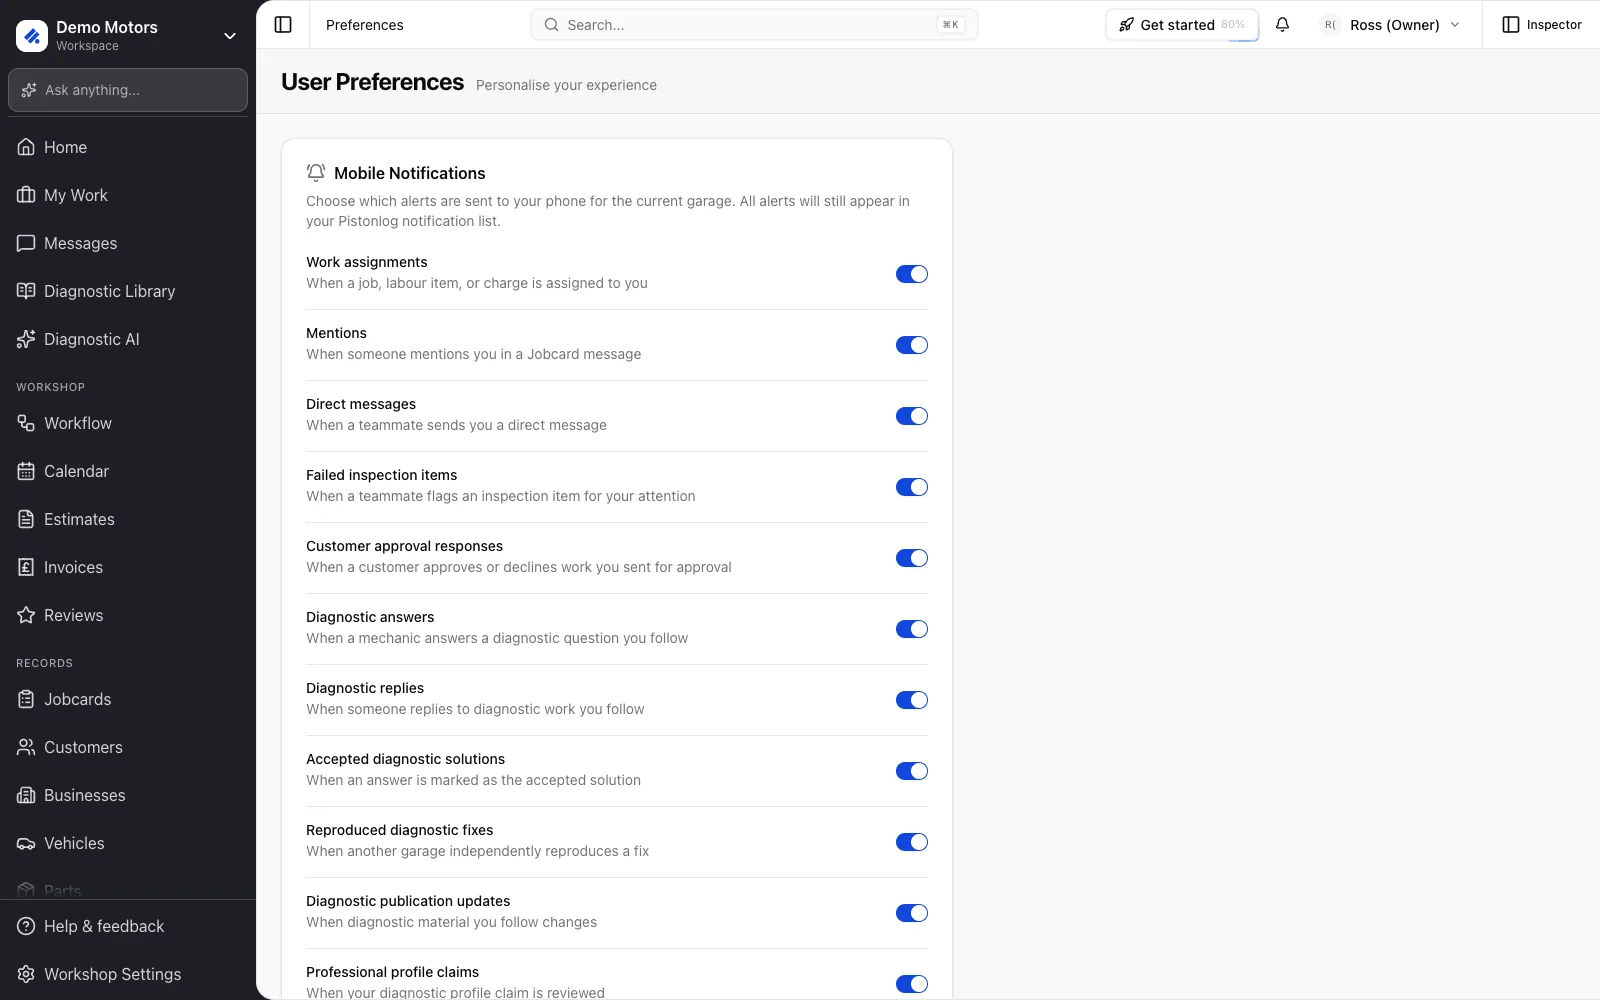Toggle Failed inspection items alerts
The image size is (1600, 1000).
point(912,487)
